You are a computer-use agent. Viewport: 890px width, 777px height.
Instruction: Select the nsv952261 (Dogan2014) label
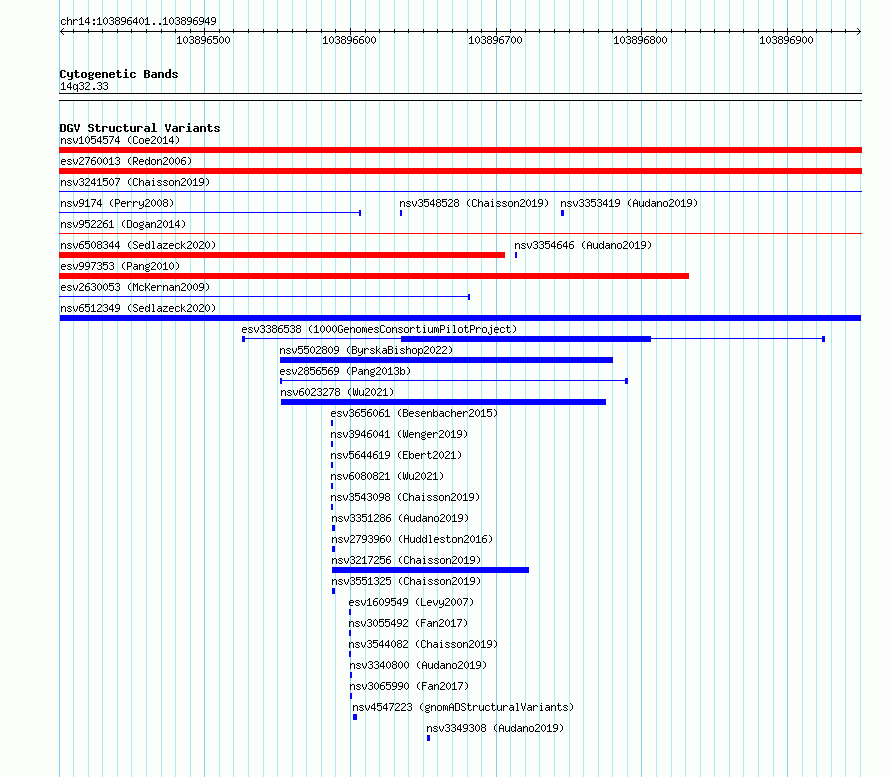click(123, 224)
